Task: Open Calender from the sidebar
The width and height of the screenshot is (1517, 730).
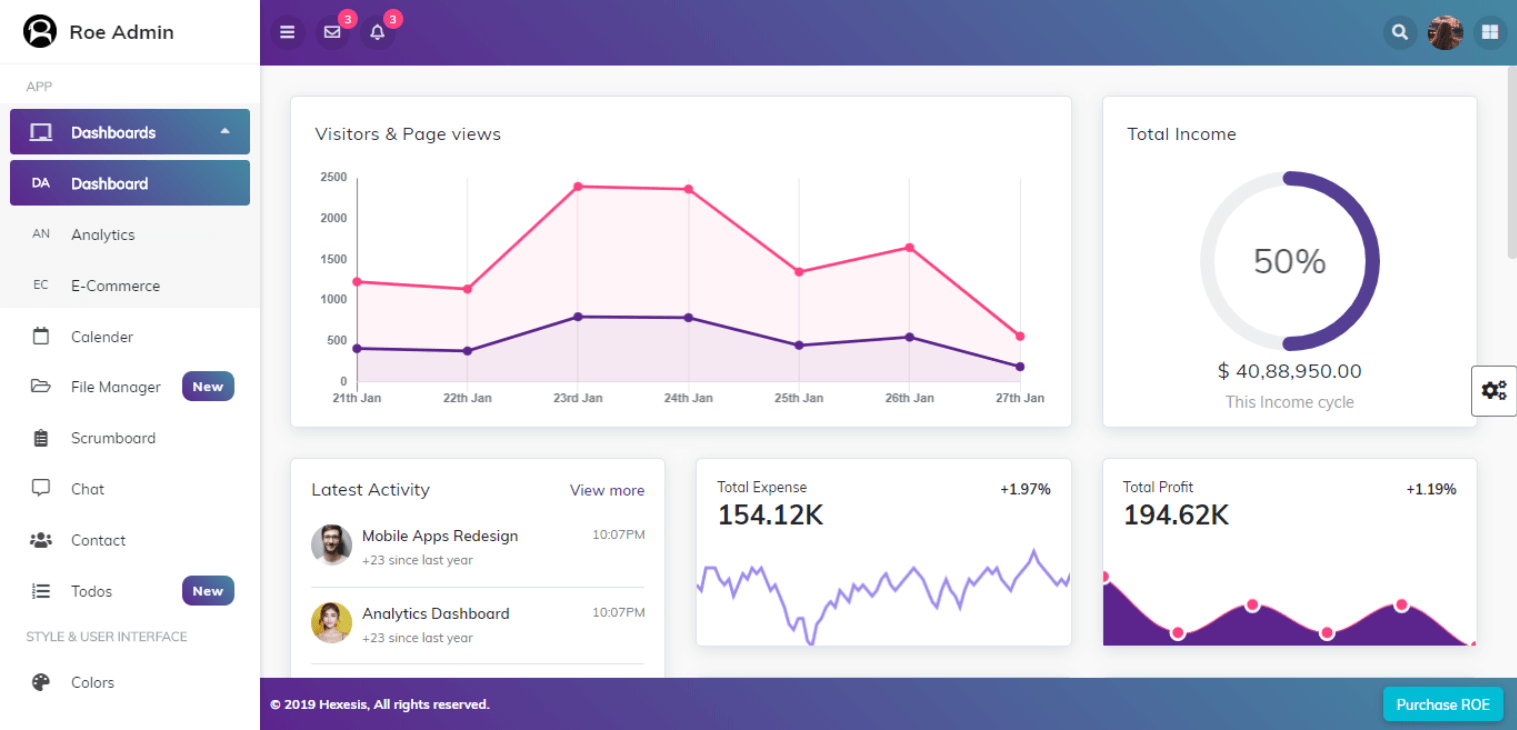Action: pos(101,337)
